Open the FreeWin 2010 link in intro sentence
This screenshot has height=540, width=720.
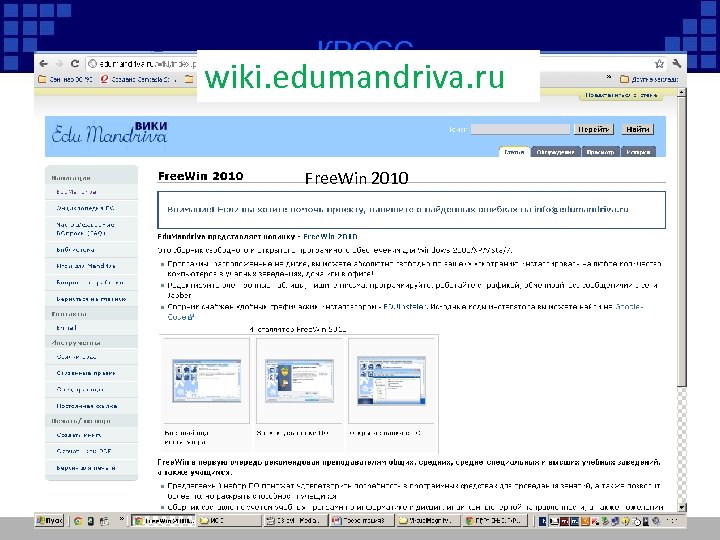click(330, 236)
